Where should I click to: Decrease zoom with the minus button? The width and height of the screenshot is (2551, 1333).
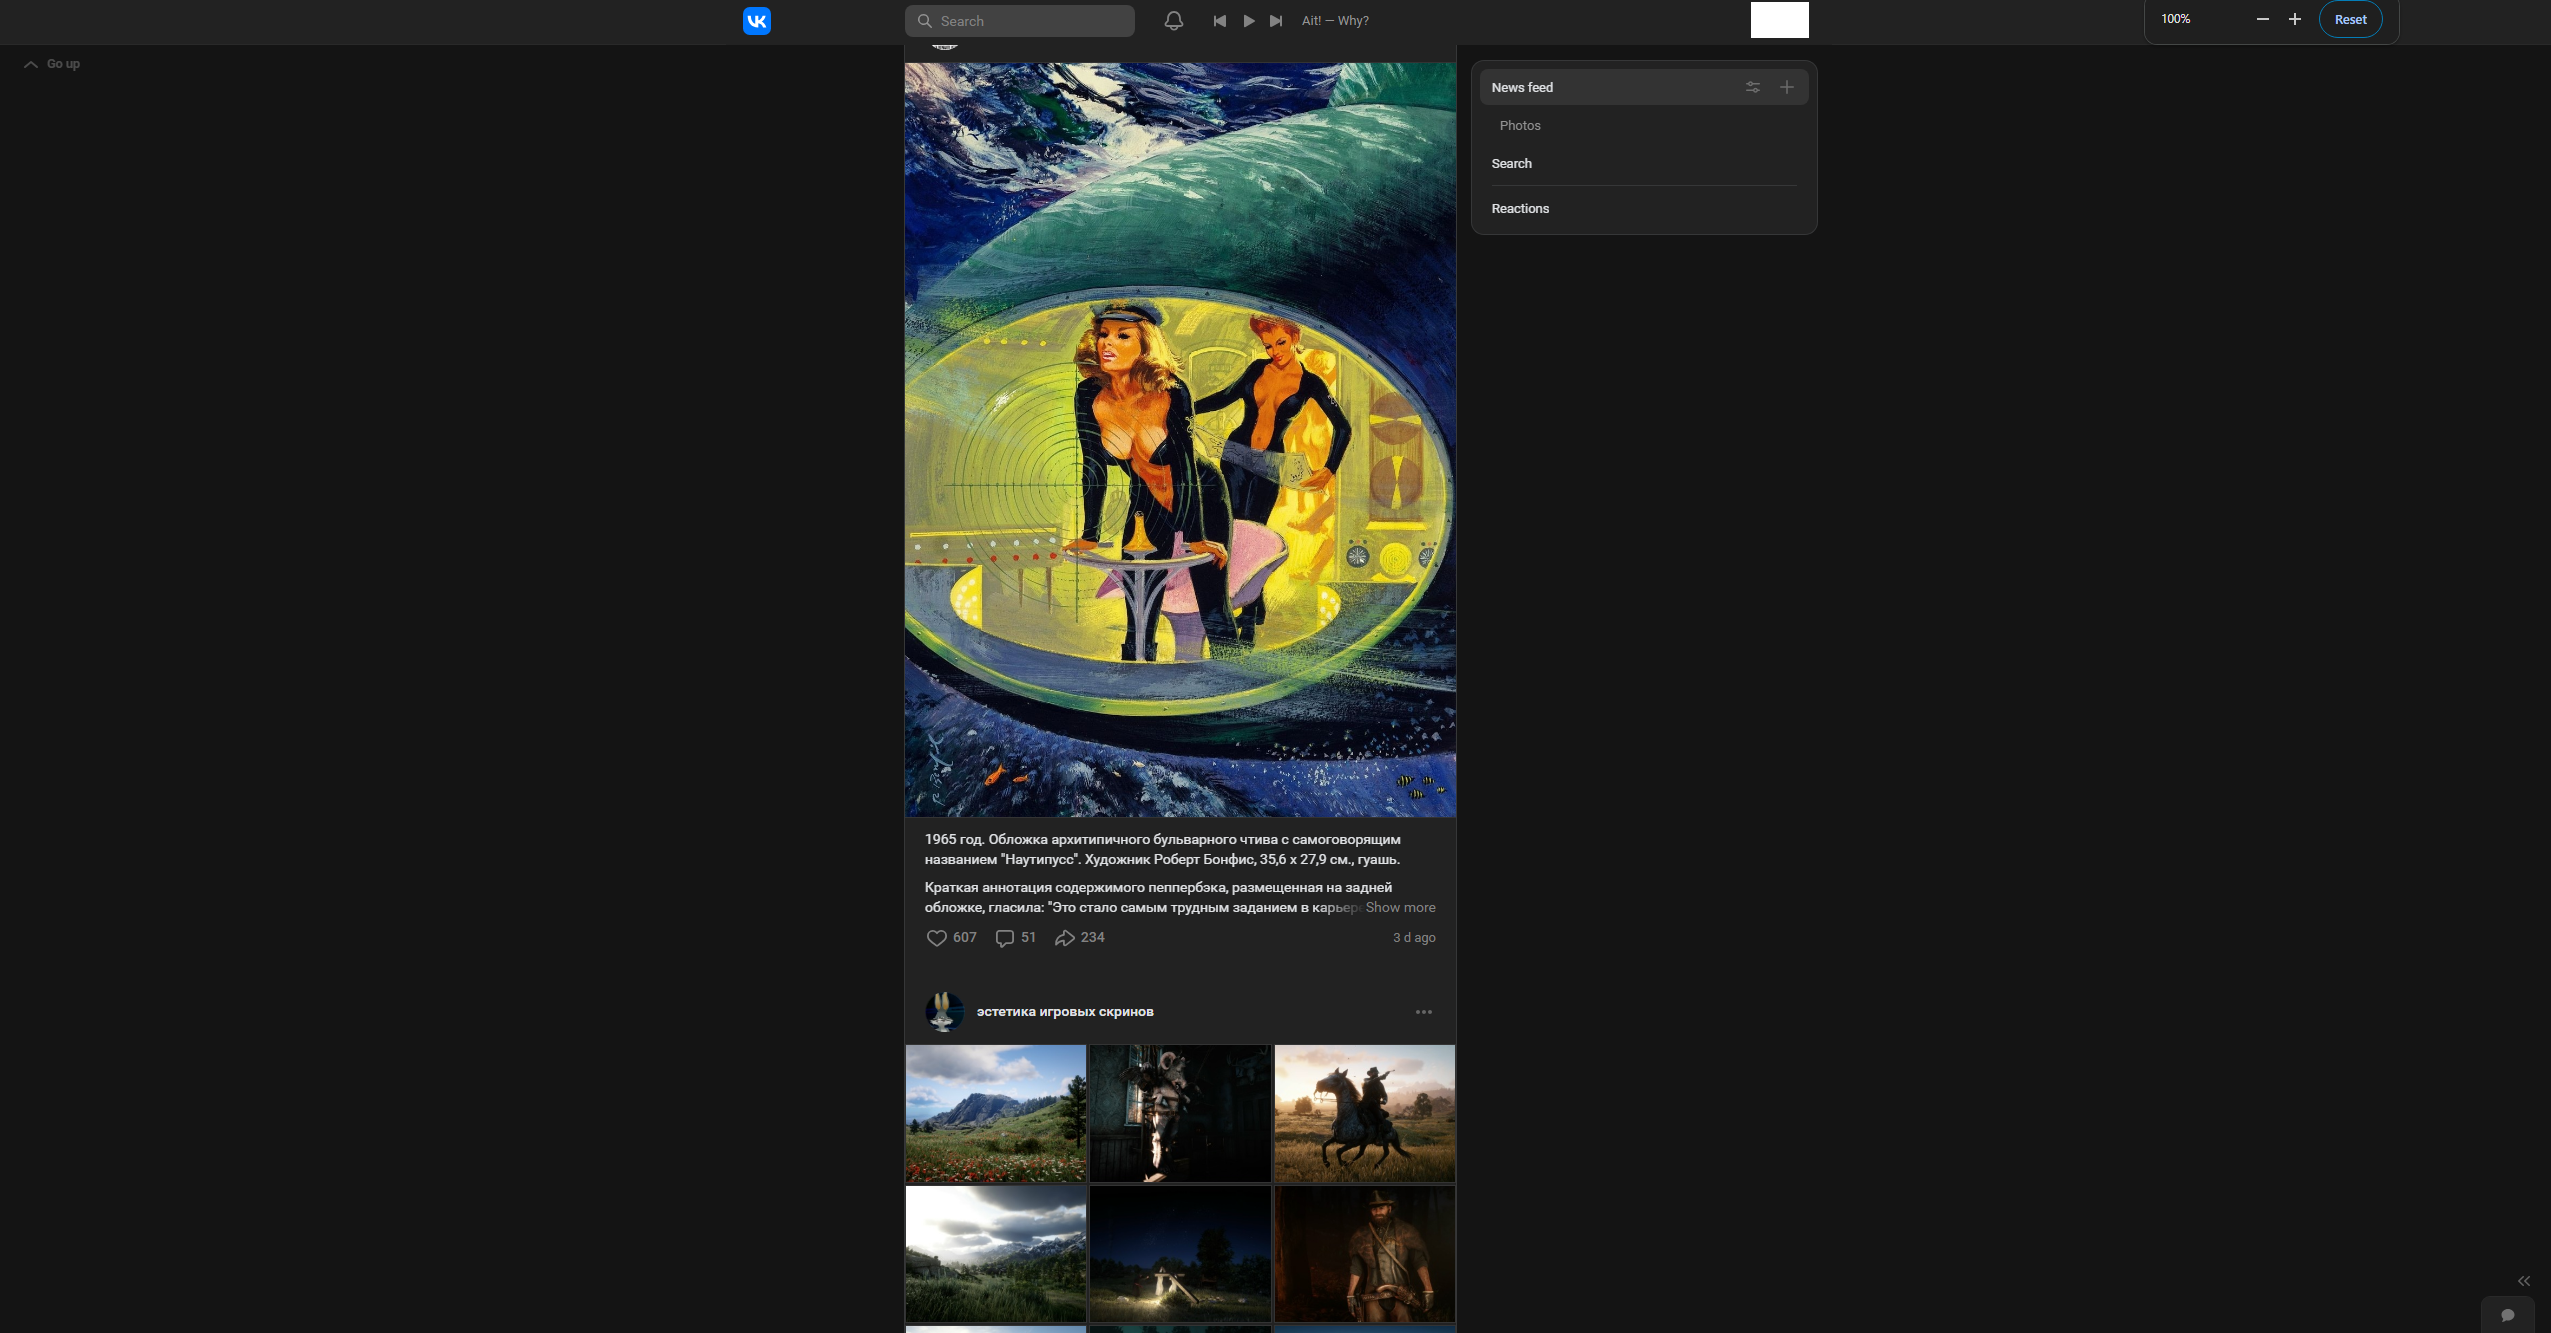[2263, 20]
